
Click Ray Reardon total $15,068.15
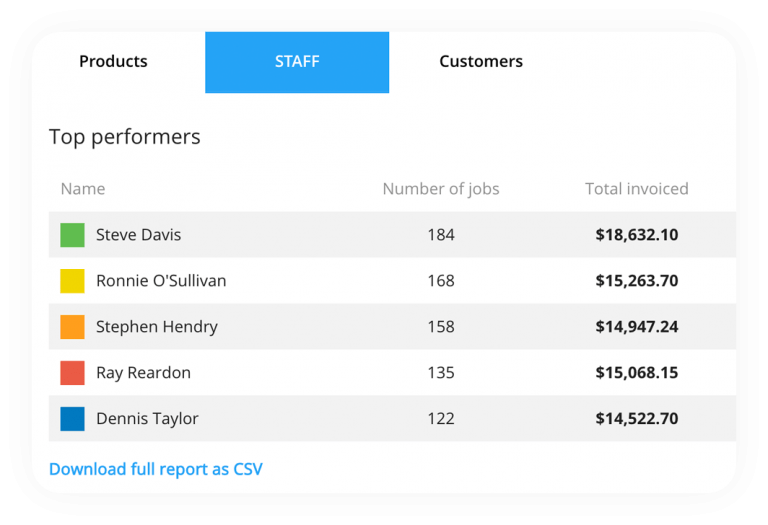[636, 373]
